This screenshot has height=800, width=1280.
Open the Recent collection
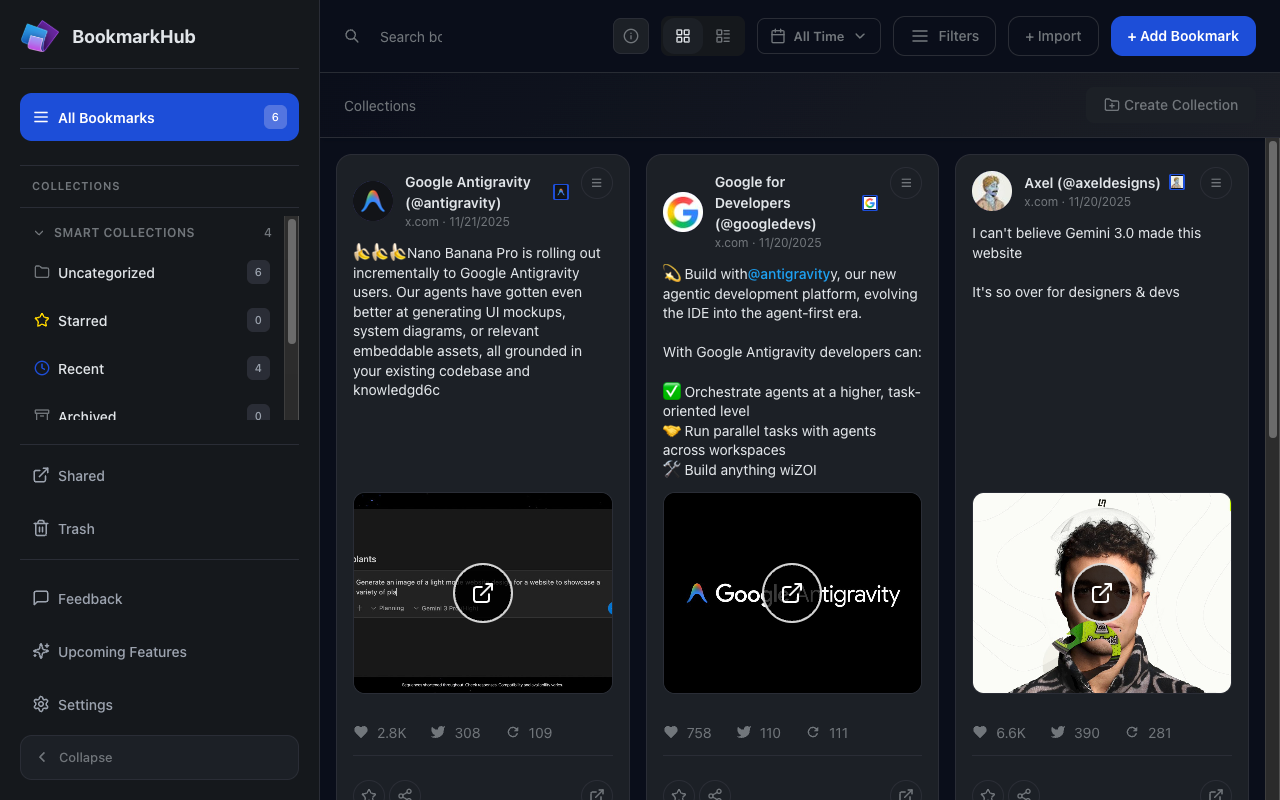pos(152,368)
